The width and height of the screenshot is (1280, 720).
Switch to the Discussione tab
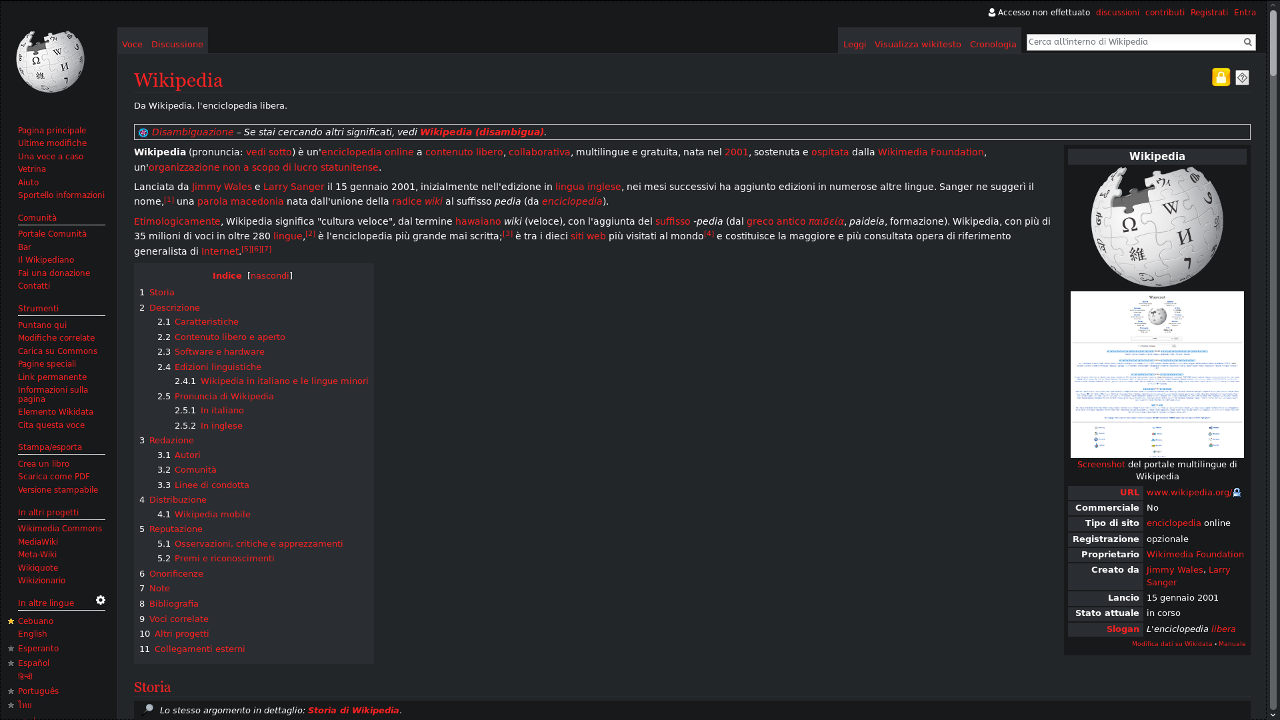click(x=176, y=44)
